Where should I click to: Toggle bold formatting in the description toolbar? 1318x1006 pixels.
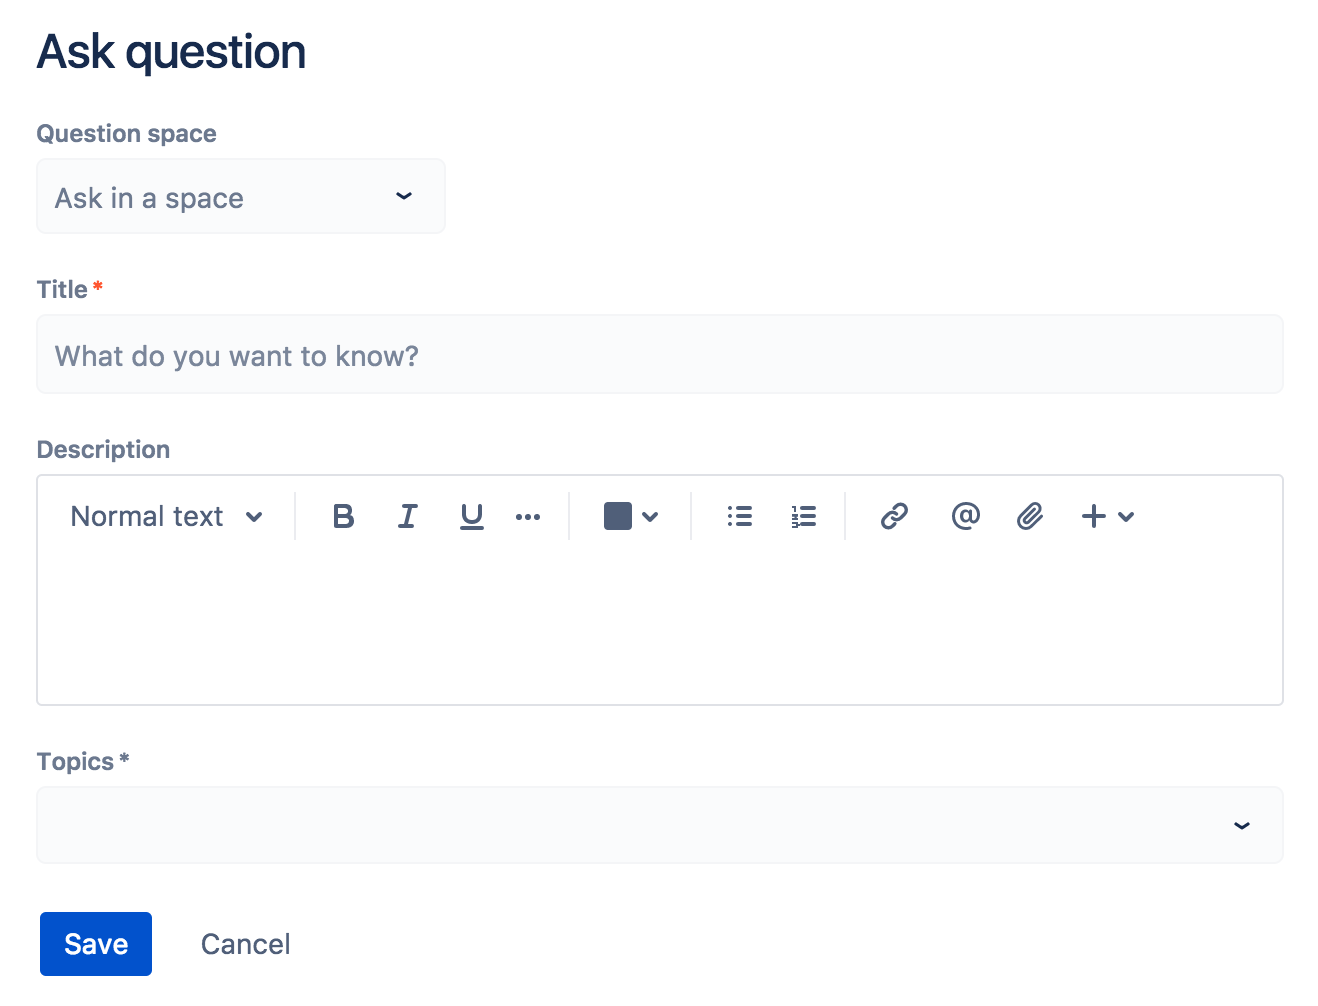343,516
